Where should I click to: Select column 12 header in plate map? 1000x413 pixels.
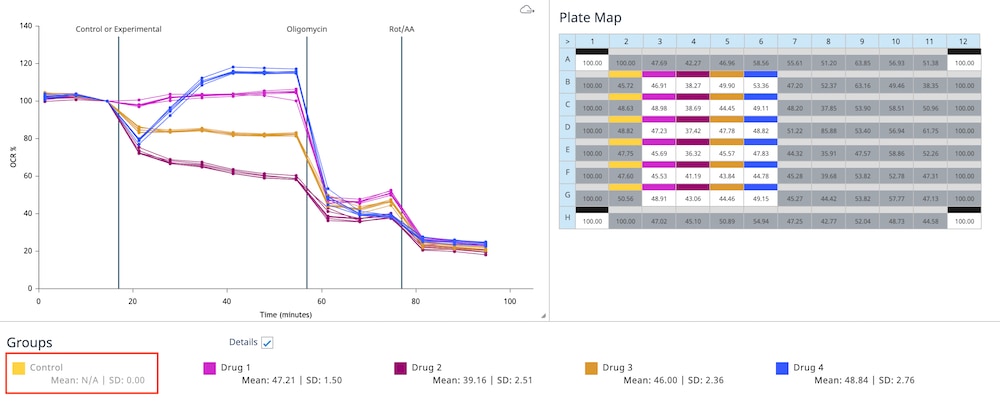coord(964,41)
